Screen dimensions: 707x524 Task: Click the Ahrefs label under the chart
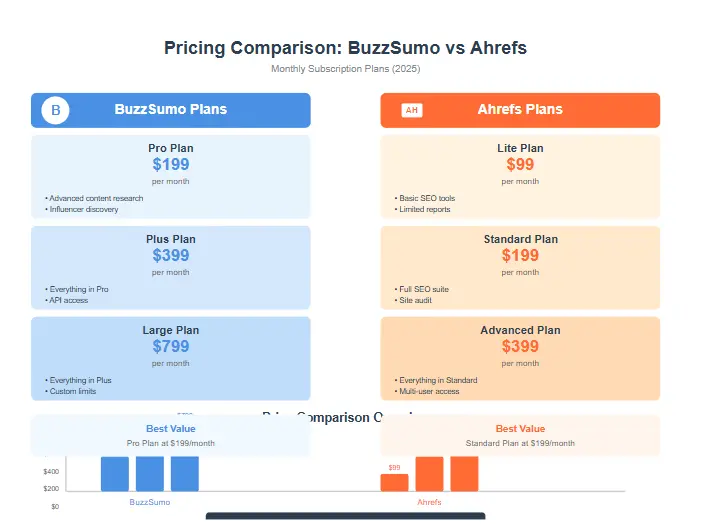pyautogui.click(x=429, y=502)
